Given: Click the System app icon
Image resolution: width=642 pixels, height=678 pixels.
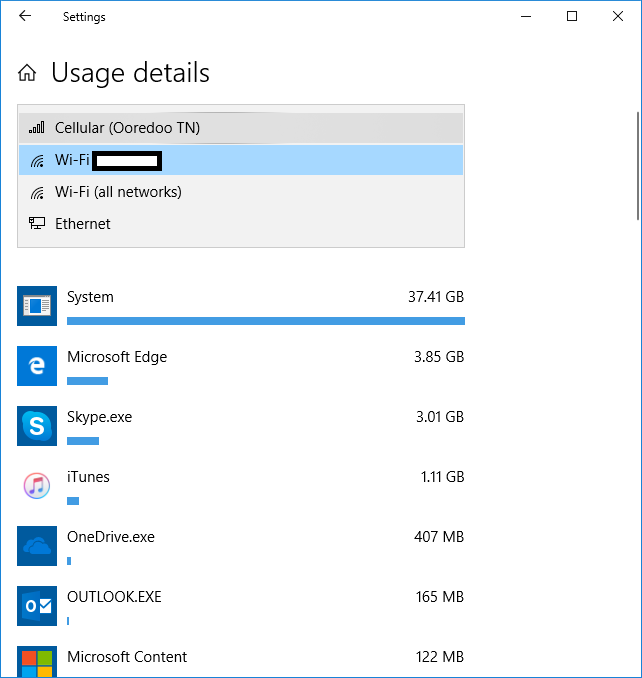Looking at the screenshot, I should click(37, 306).
